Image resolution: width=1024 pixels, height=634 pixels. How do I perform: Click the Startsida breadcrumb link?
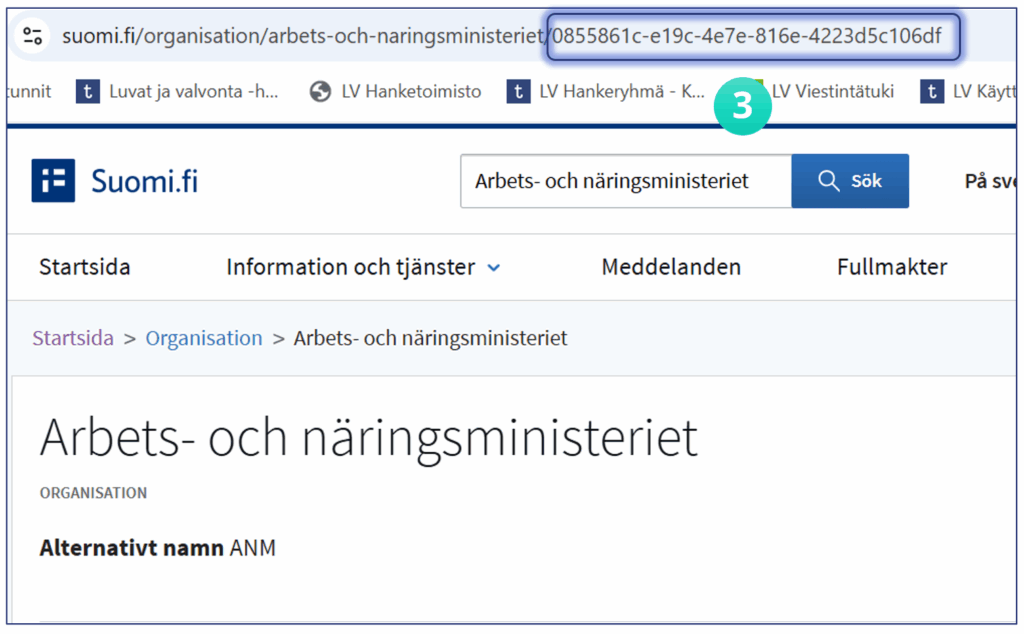click(x=73, y=338)
